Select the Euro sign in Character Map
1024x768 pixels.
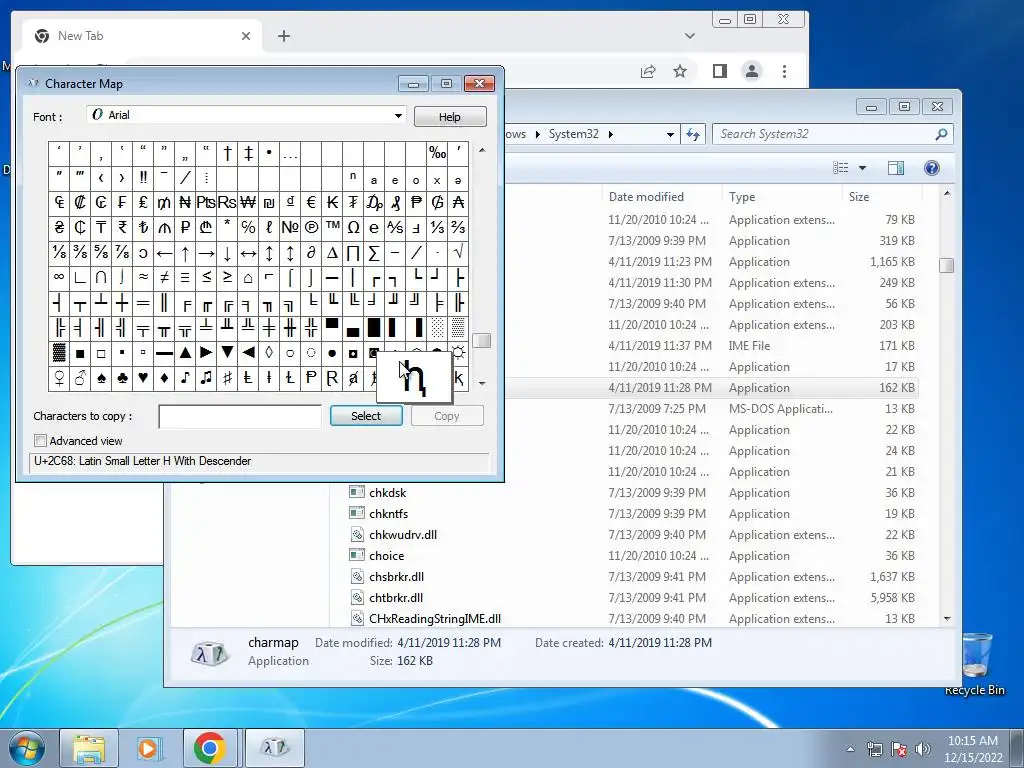[312, 202]
